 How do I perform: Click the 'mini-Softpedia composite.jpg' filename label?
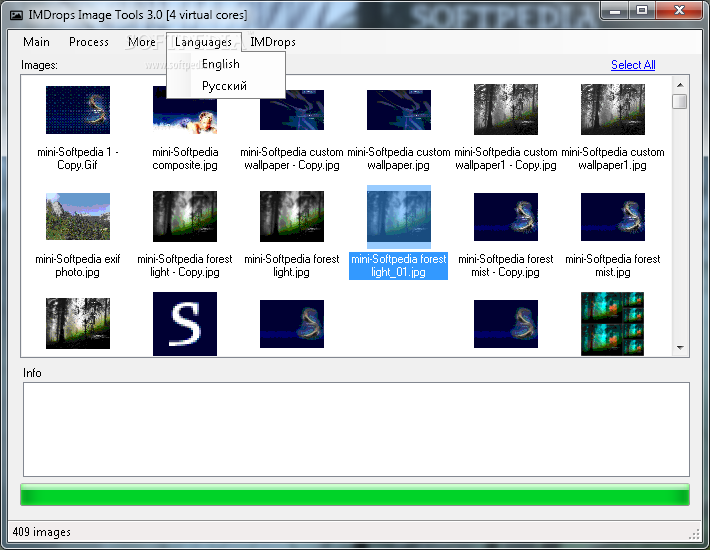185,158
